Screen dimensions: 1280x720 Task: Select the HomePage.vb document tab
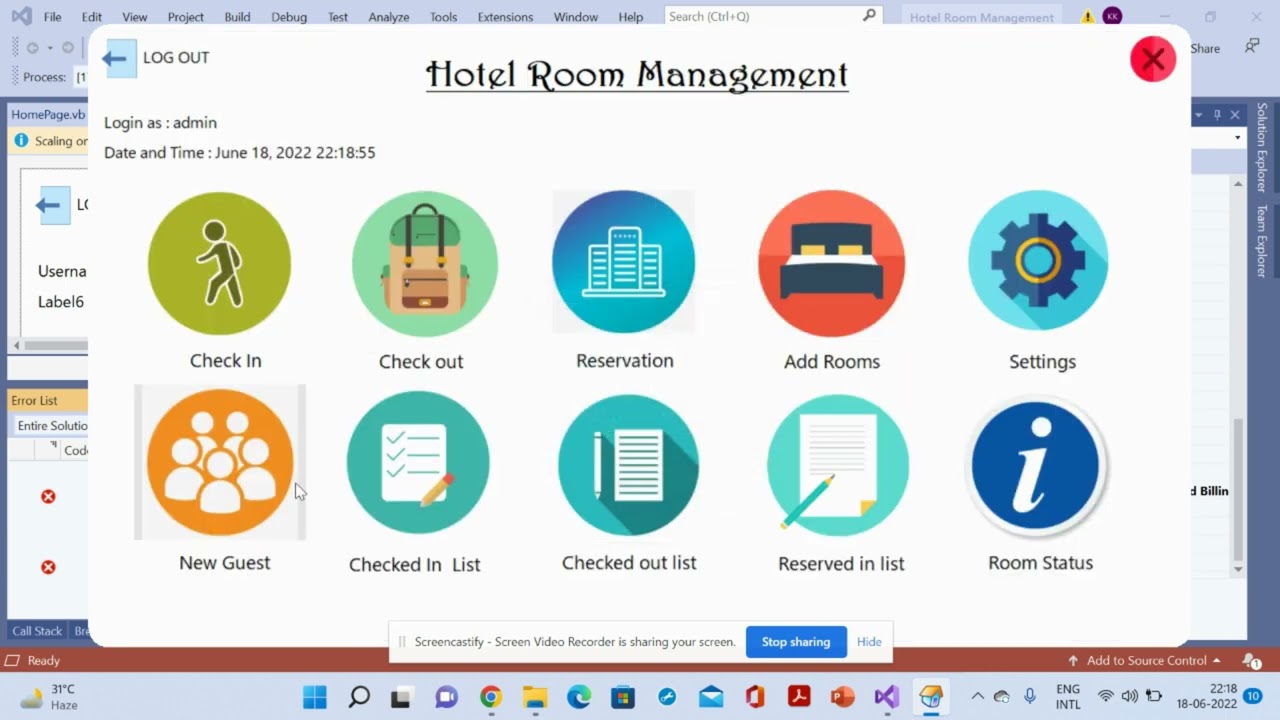click(48, 114)
